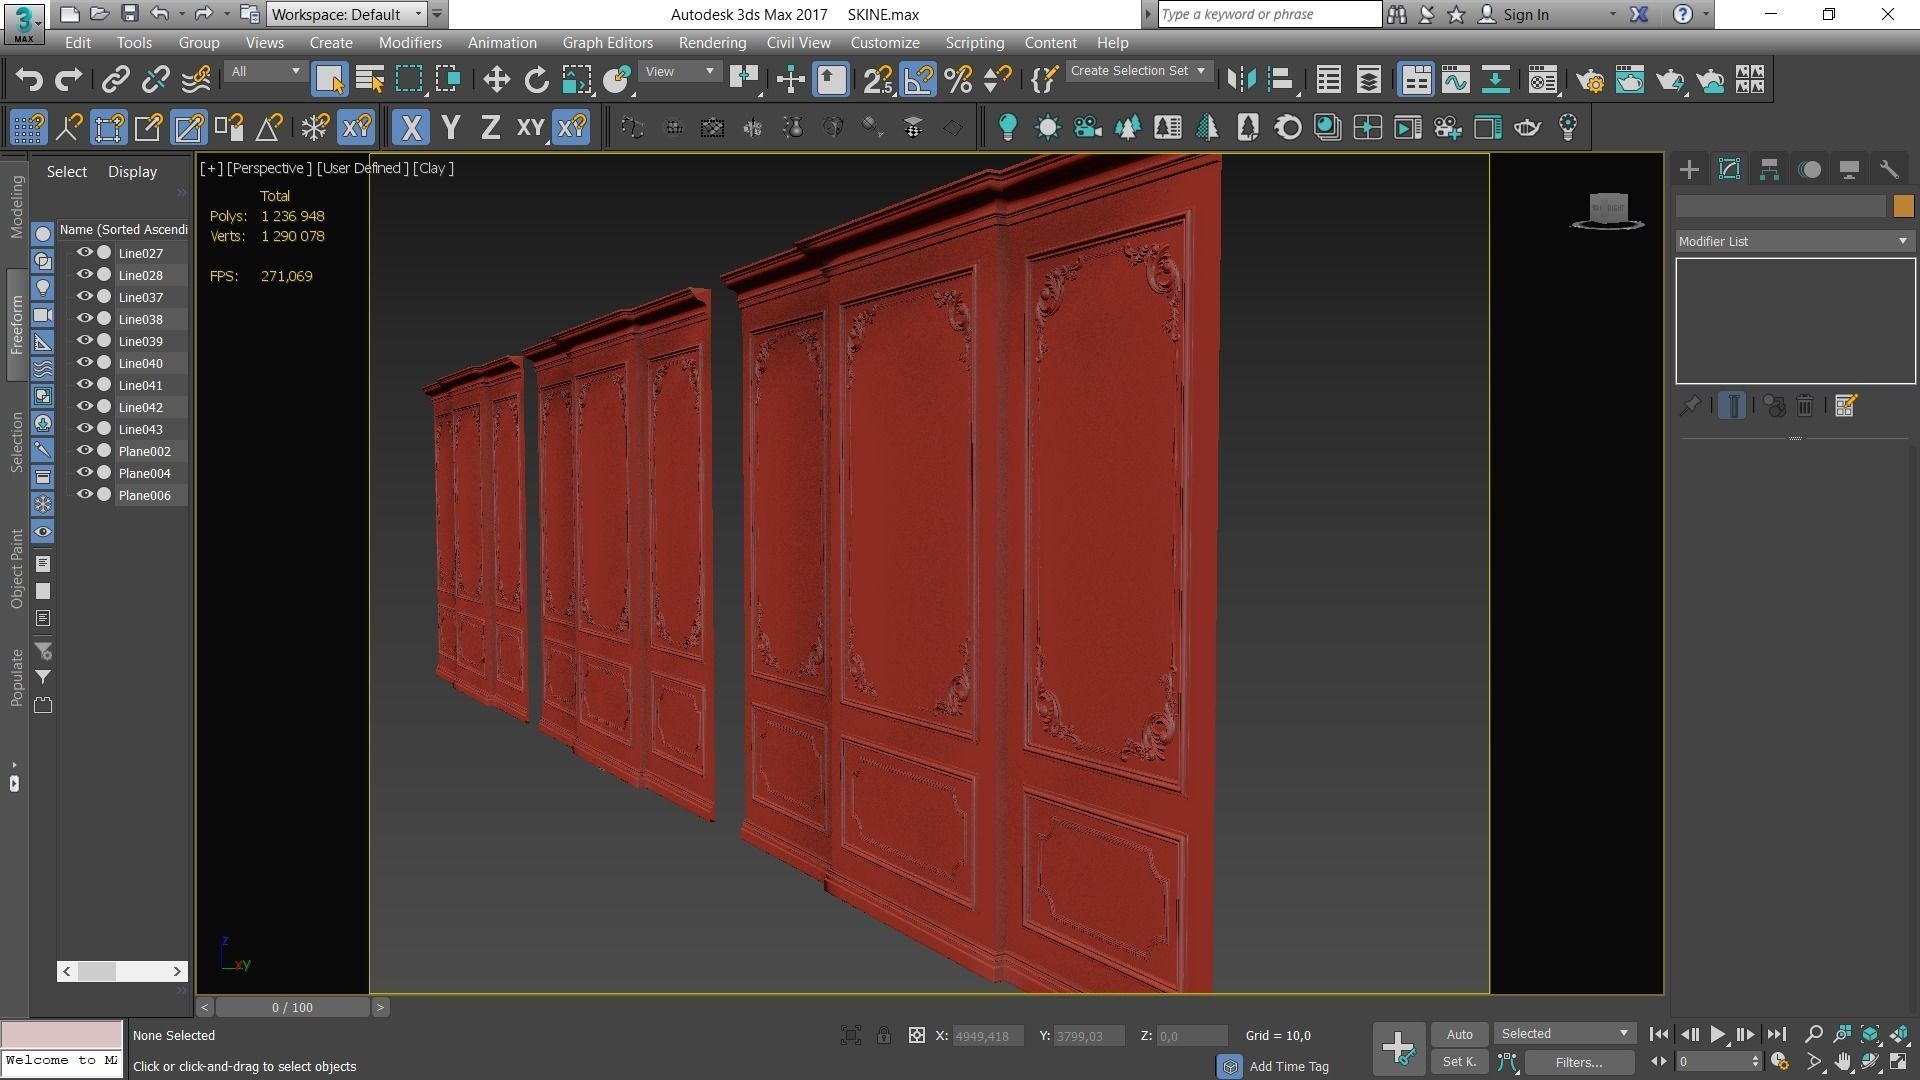Hide Line040 with its eye icon
The image size is (1920, 1080).
tap(85, 363)
